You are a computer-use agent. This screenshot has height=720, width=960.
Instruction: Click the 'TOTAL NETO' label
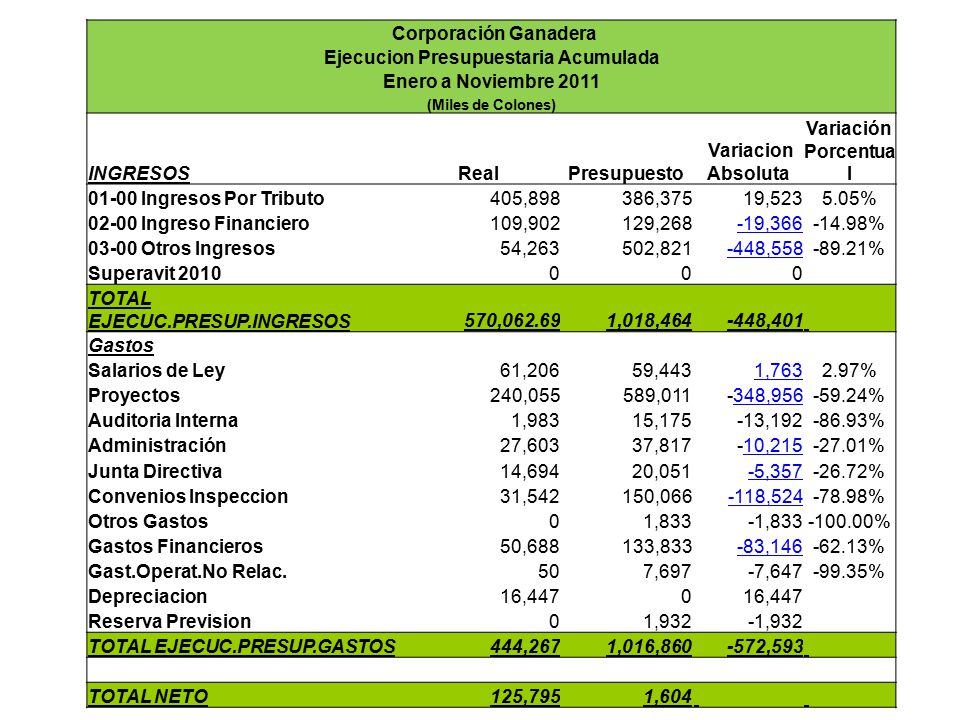pyautogui.click(x=148, y=696)
